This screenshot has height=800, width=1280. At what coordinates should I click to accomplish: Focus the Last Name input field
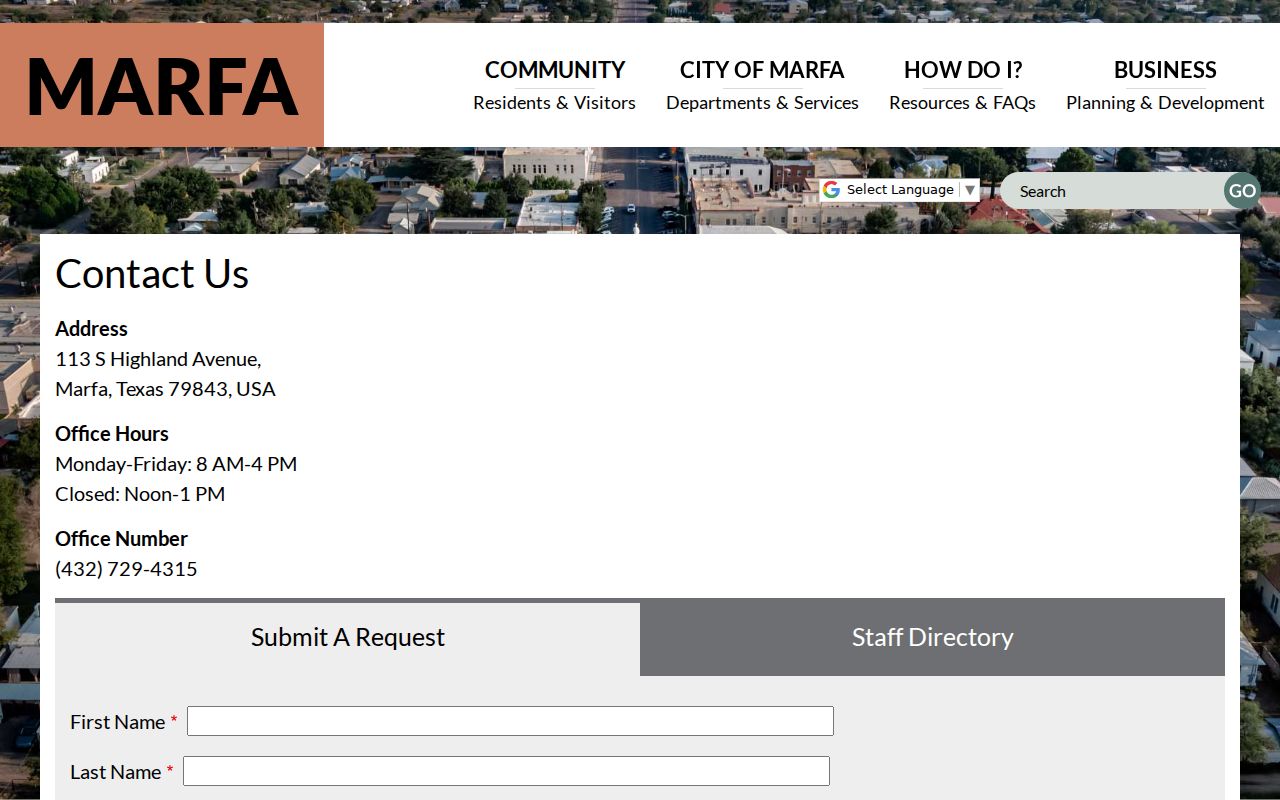pos(506,771)
